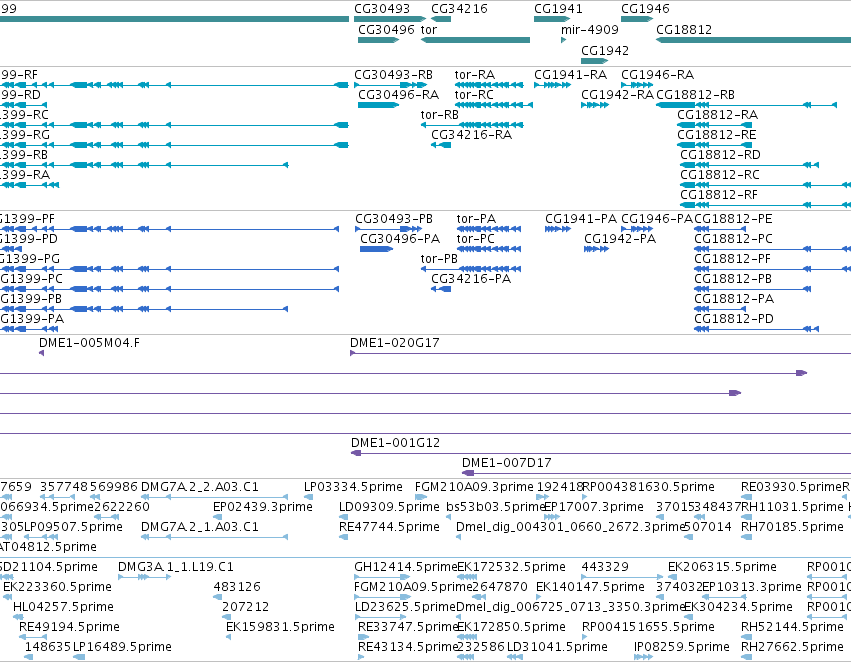Click the EP02439.3prime EST label

click(263, 507)
